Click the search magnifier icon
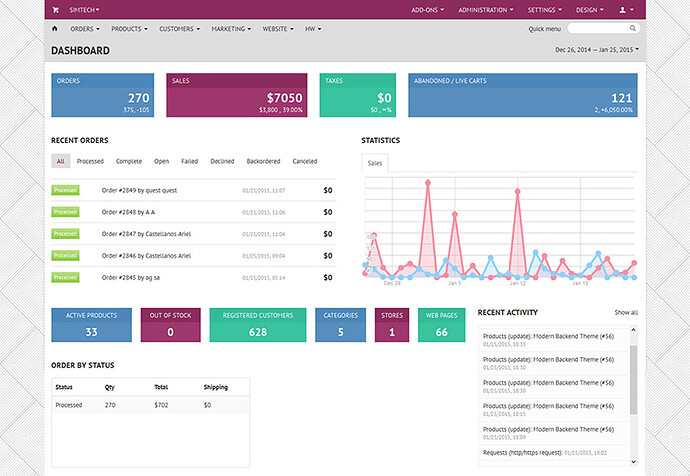Viewport: 690px width, 476px height. pos(632,28)
